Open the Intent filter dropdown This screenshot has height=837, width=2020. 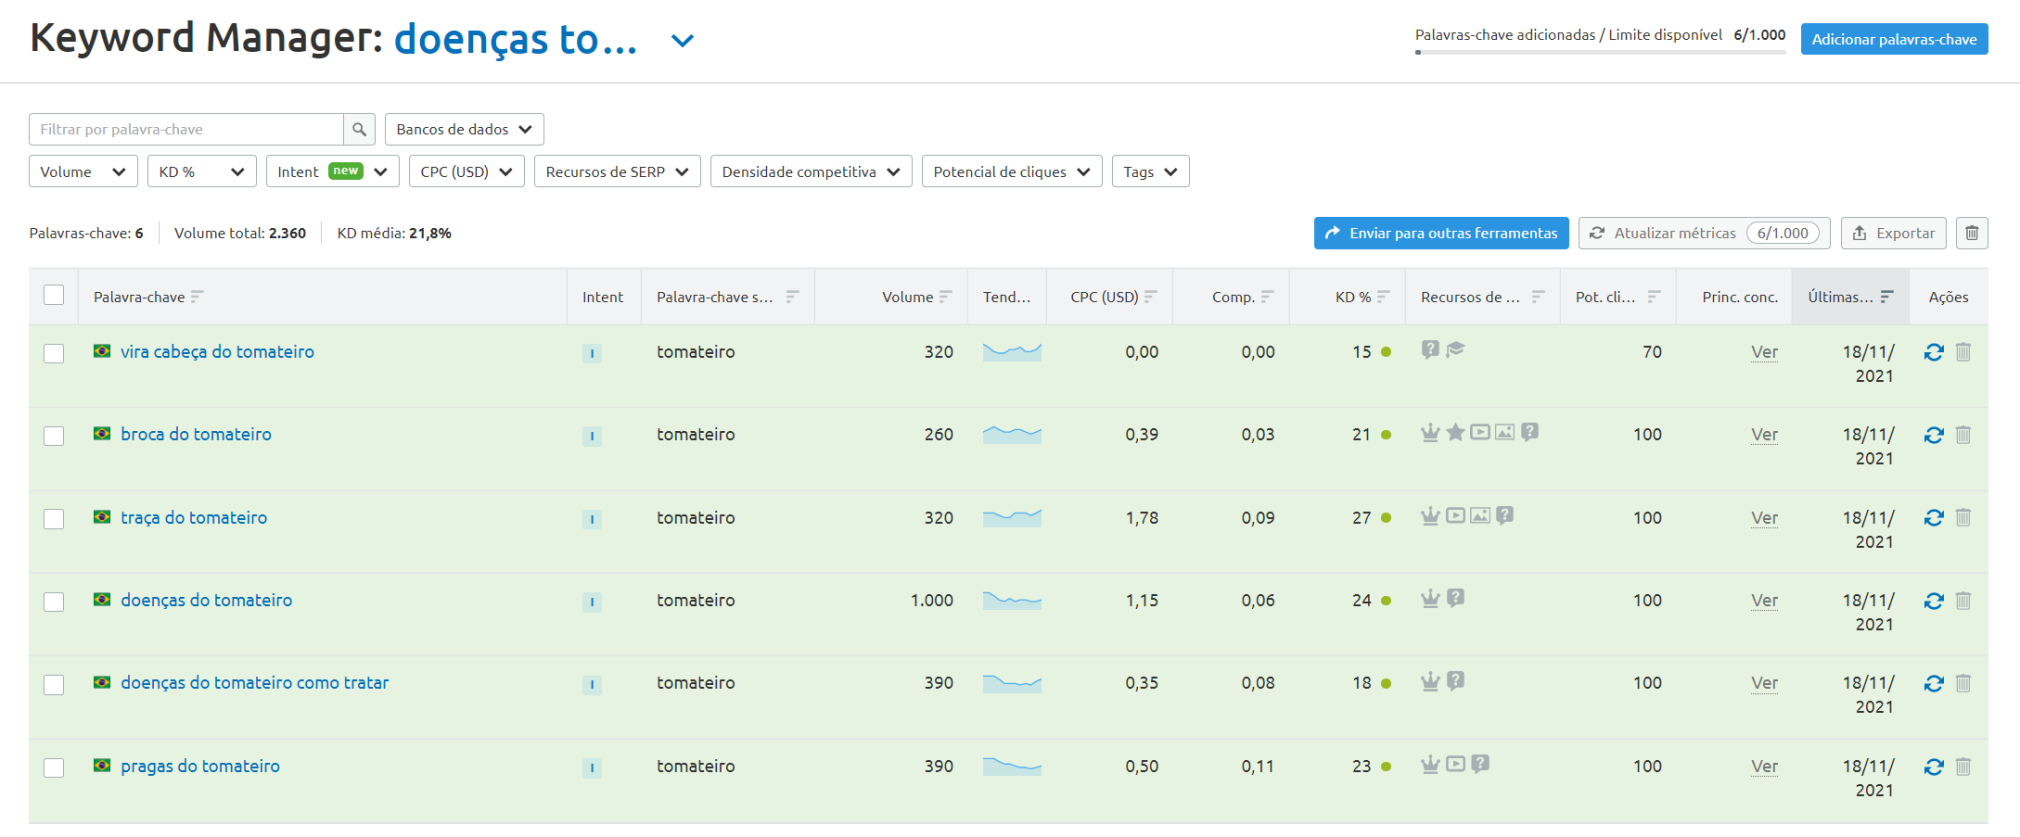click(x=333, y=171)
